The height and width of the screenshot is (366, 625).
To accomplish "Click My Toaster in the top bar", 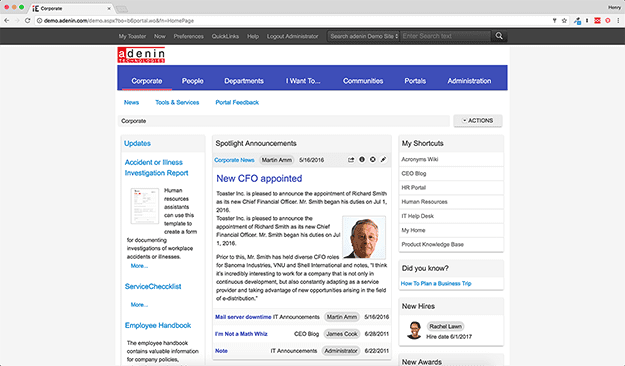I will tap(132, 36).
